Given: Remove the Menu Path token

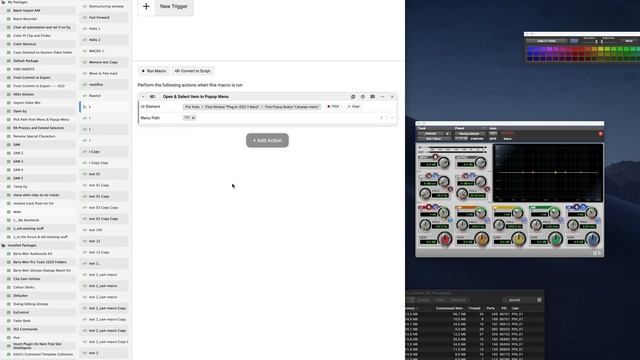Looking at the screenshot, I should click(193, 118).
